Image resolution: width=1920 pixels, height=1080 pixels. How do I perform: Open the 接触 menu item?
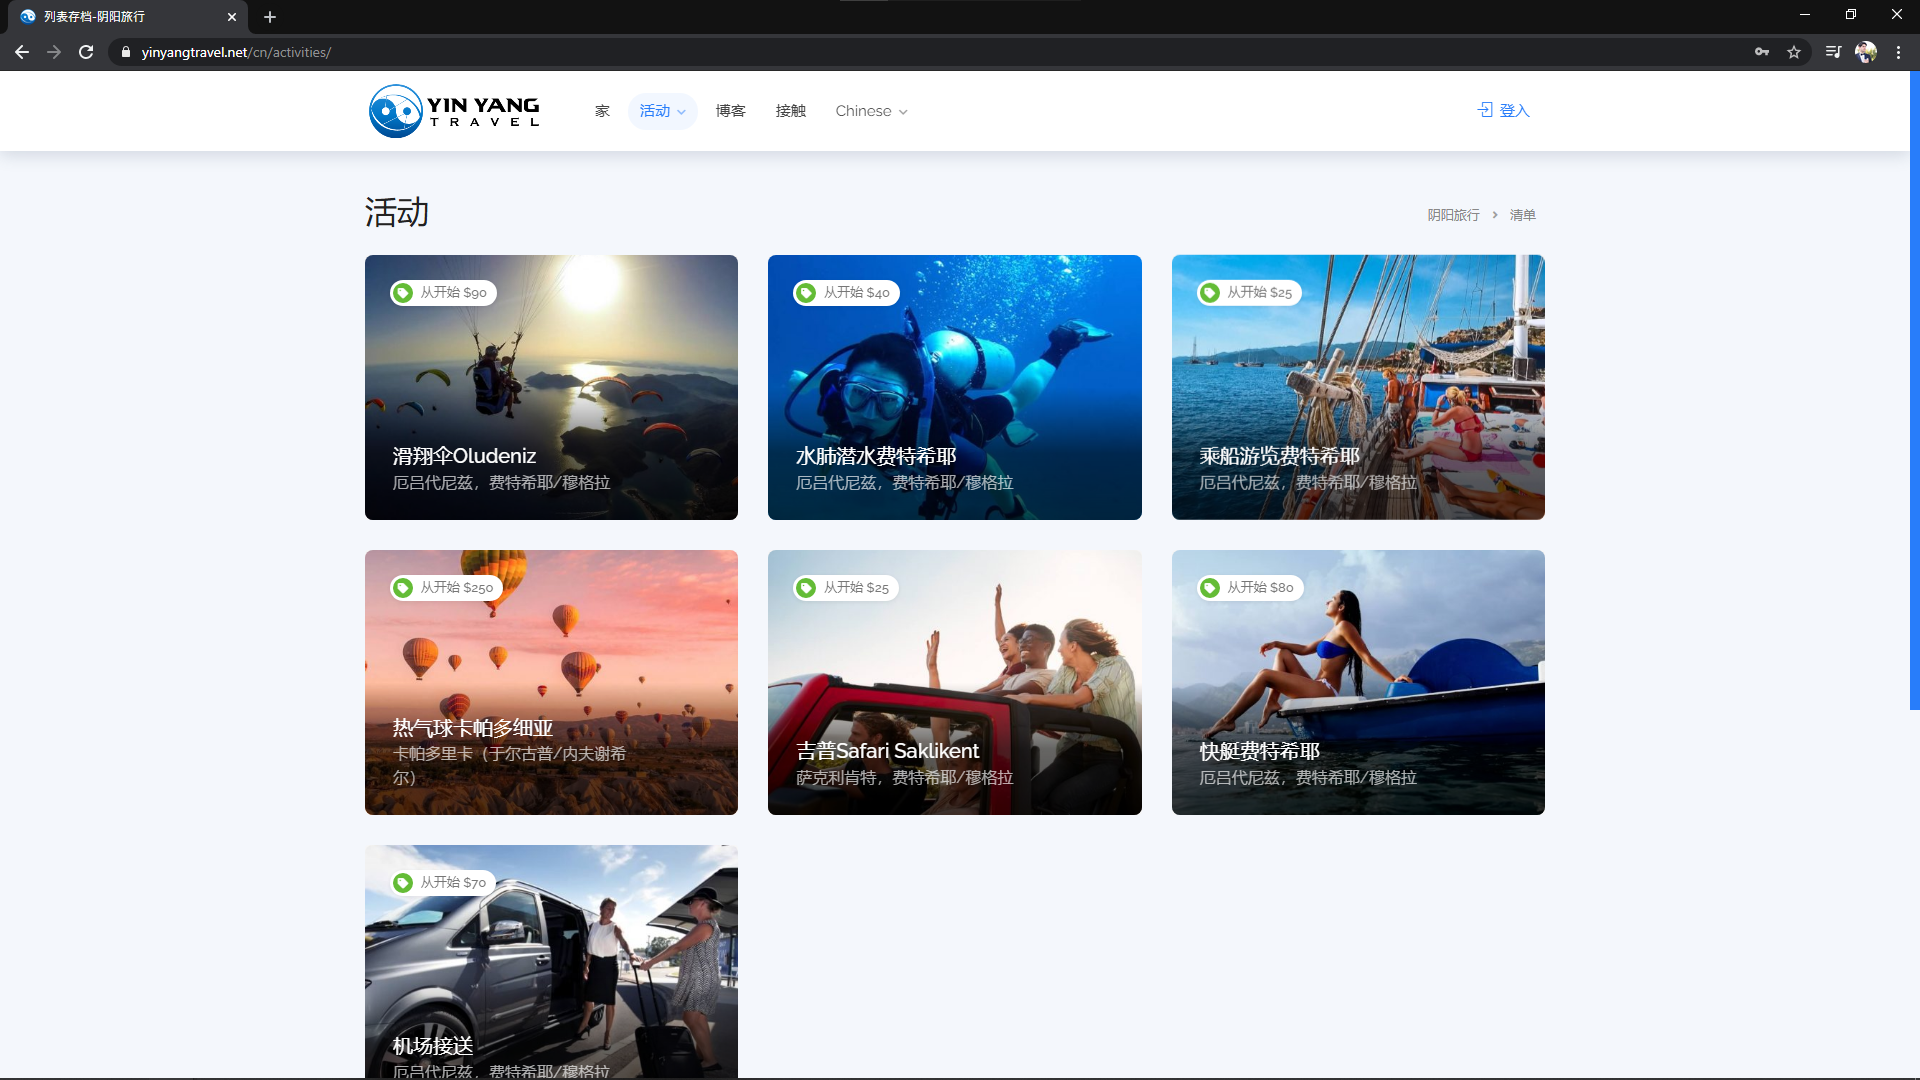[790, 111]
